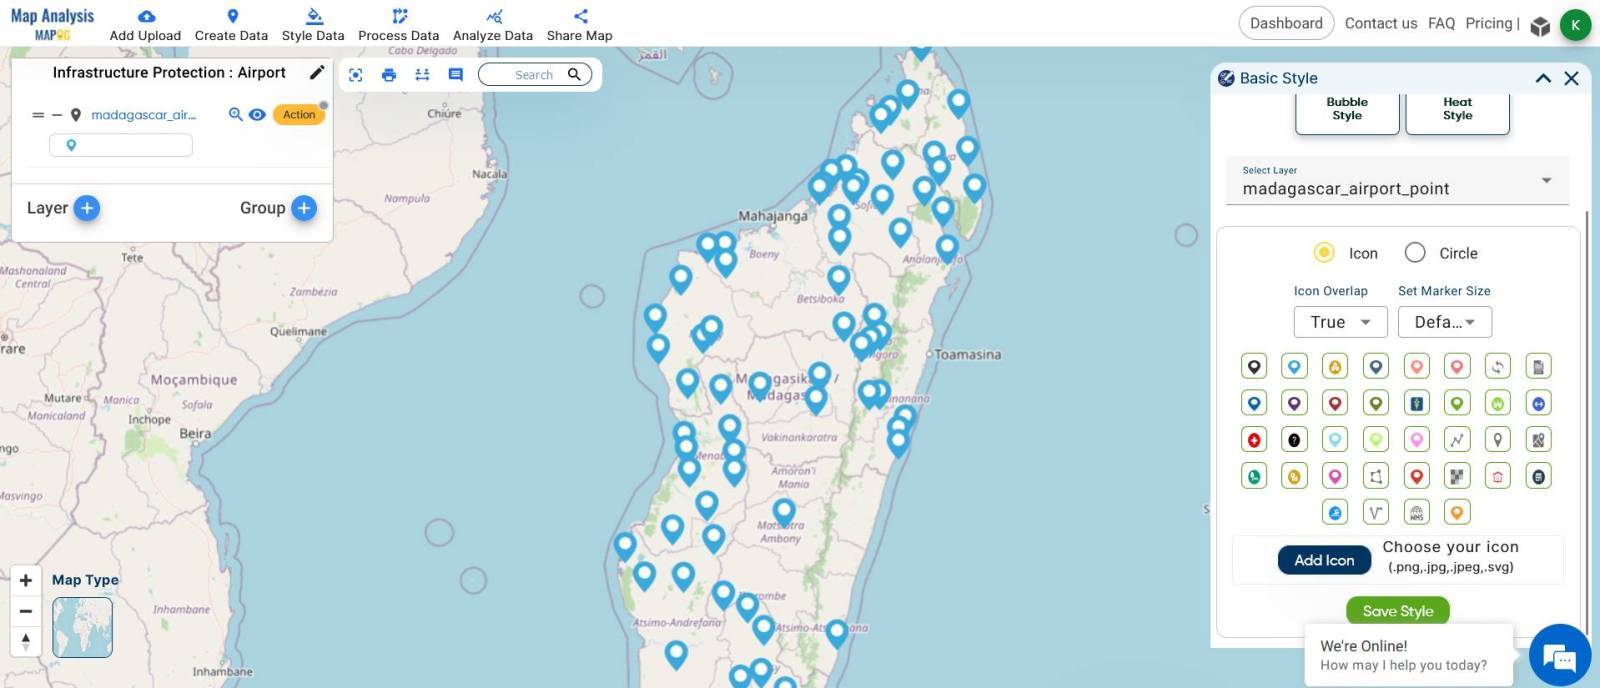
Task: Reset the map north compass
Action: pos(26,640)
